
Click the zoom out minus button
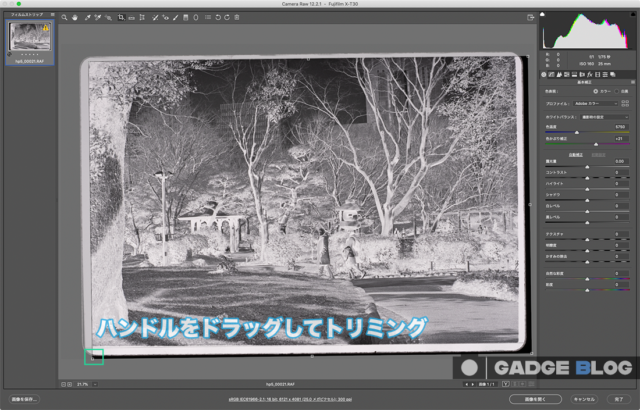(63, 384)
